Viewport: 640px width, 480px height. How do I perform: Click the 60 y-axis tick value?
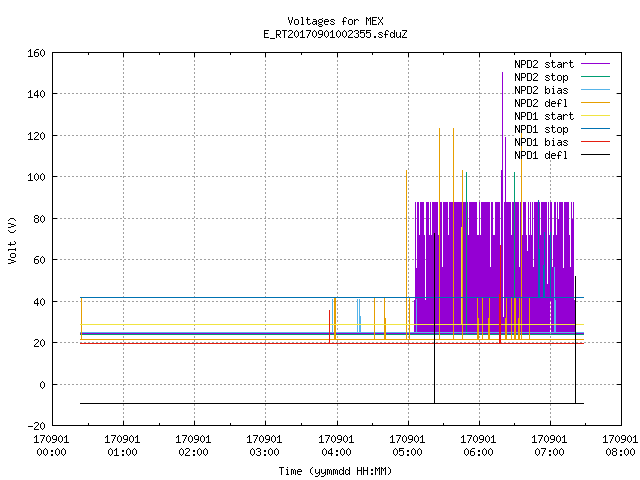(x=39, y=260)
